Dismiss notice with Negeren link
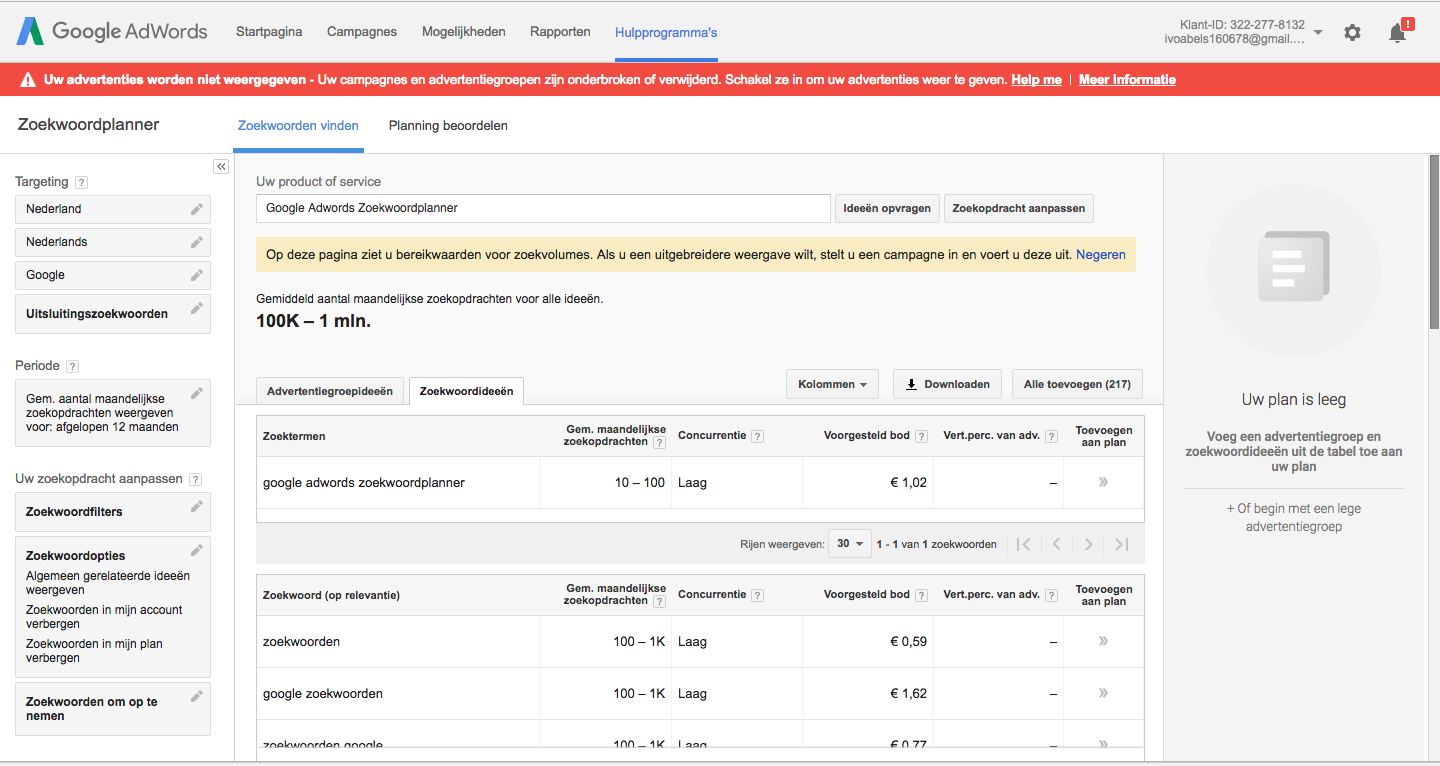This screenshot has height=766, width=1440. 1101,255
